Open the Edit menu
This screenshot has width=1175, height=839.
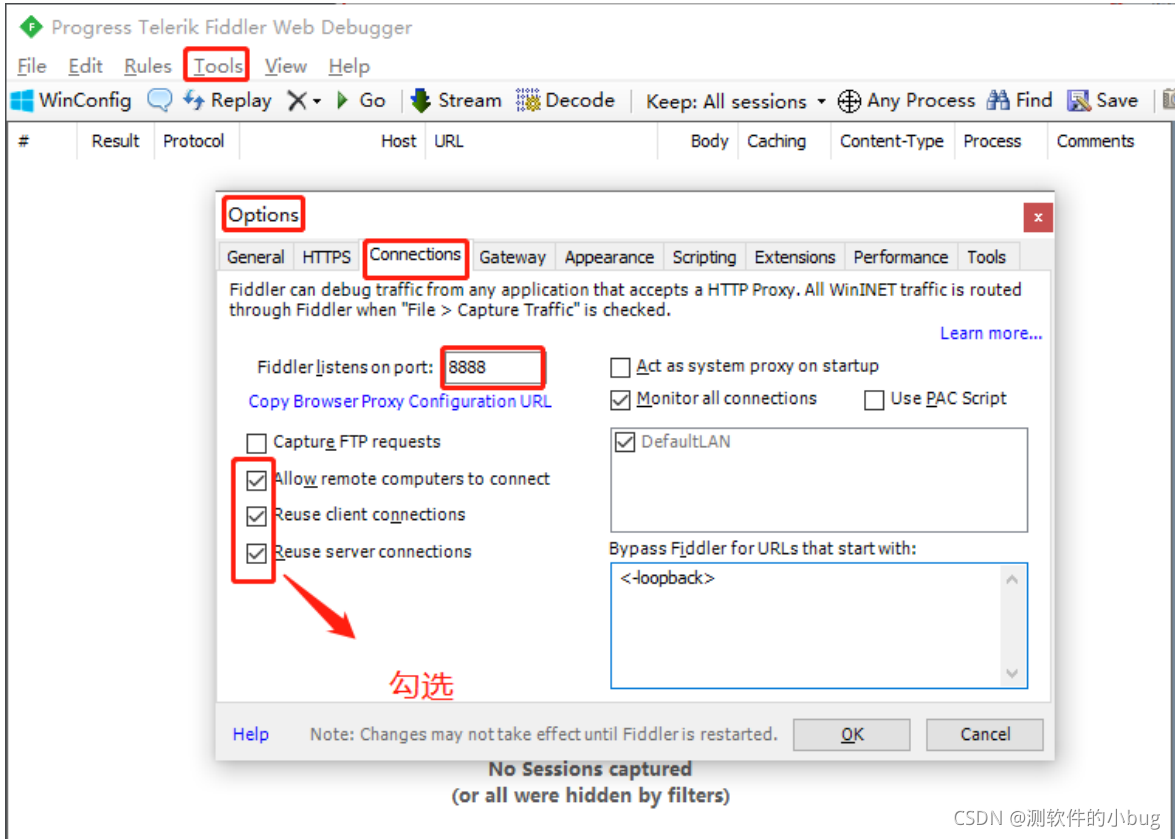[x=85, y=67]
